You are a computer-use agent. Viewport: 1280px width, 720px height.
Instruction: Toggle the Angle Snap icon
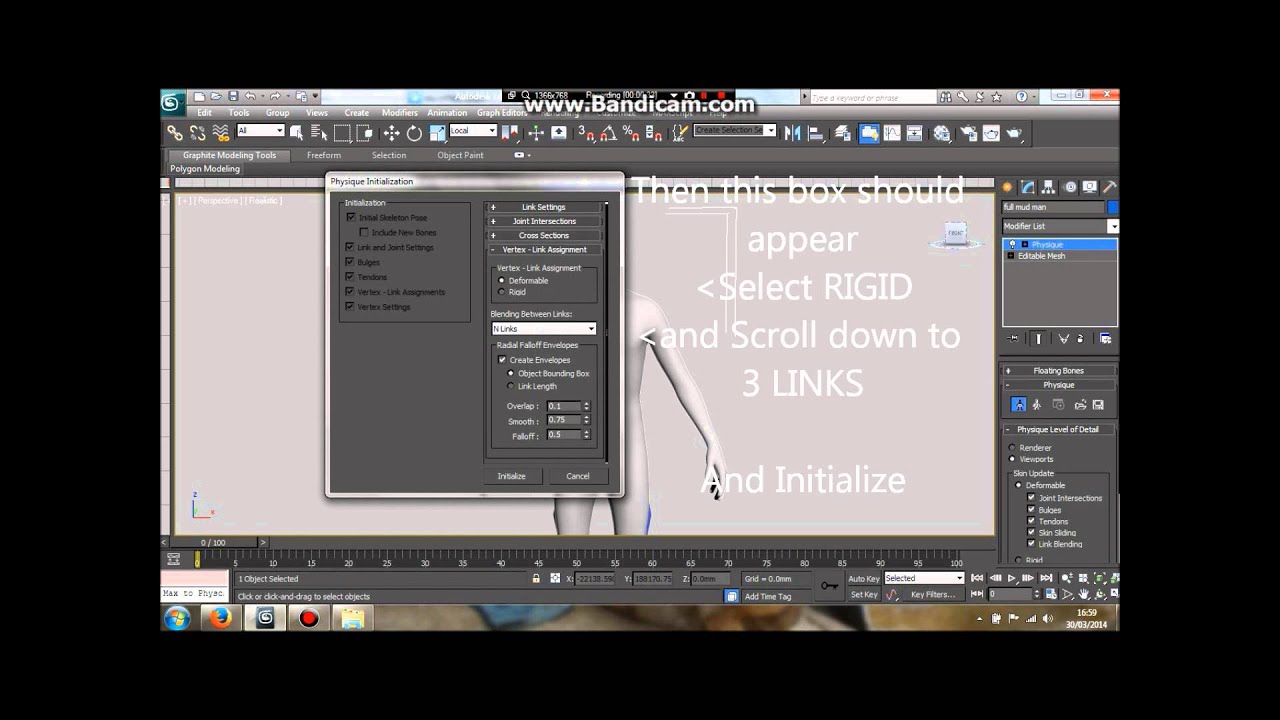(609, 133)
